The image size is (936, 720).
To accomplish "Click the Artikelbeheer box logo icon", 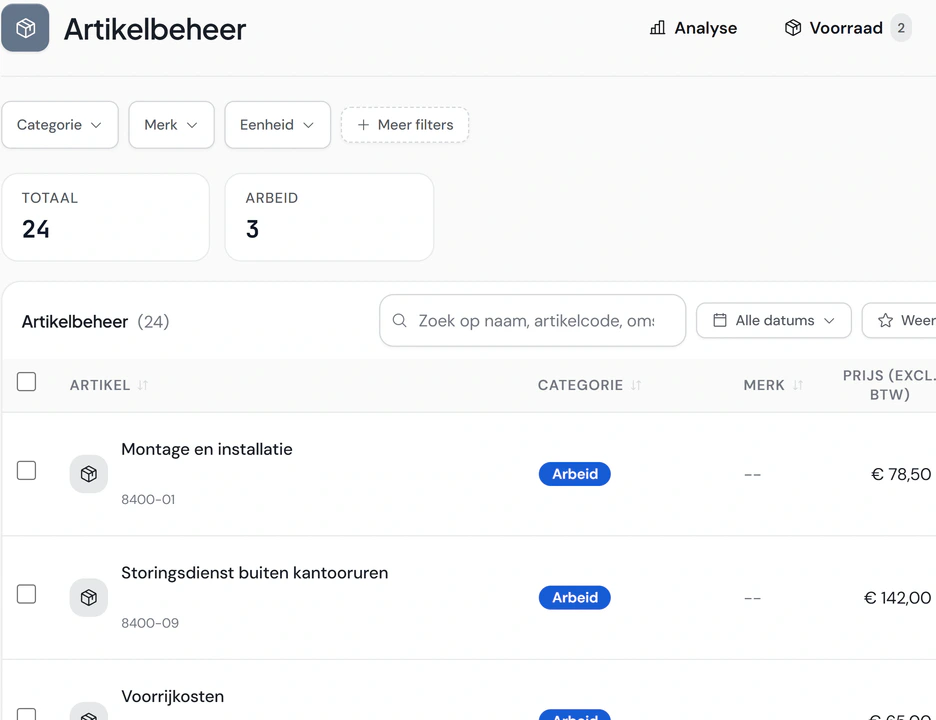I will tap(25, 28).
